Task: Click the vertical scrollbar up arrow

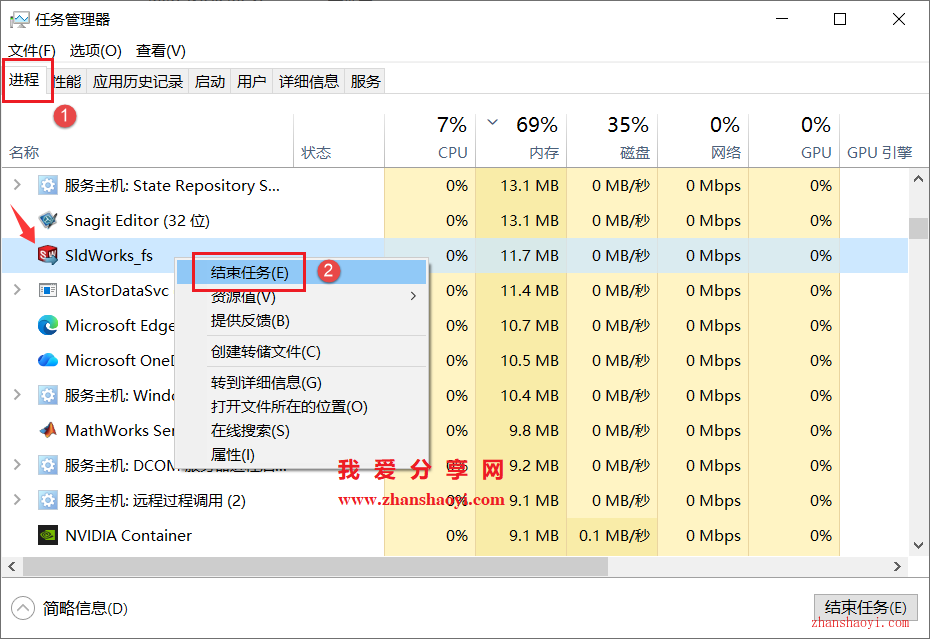Action: point(919,179)
